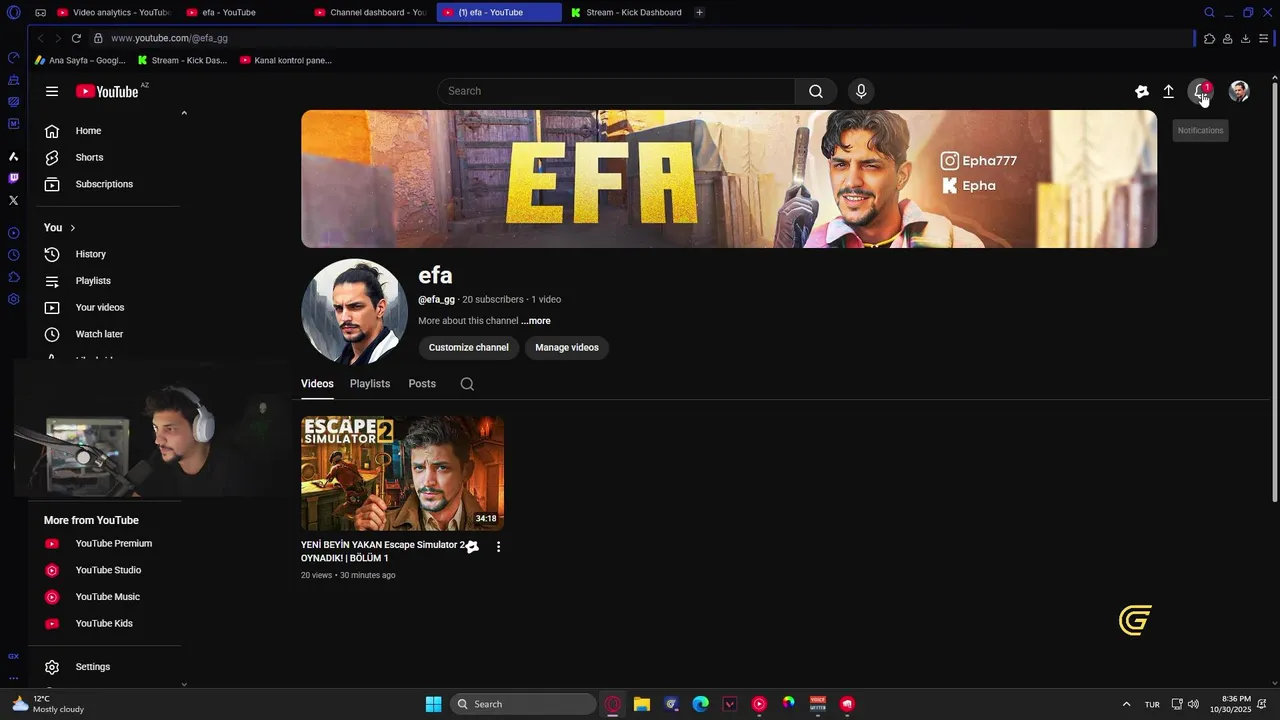Viewport: 1280px width, 720px height.
Task: Click the address bar URL
Action: (x=169, y=38)
